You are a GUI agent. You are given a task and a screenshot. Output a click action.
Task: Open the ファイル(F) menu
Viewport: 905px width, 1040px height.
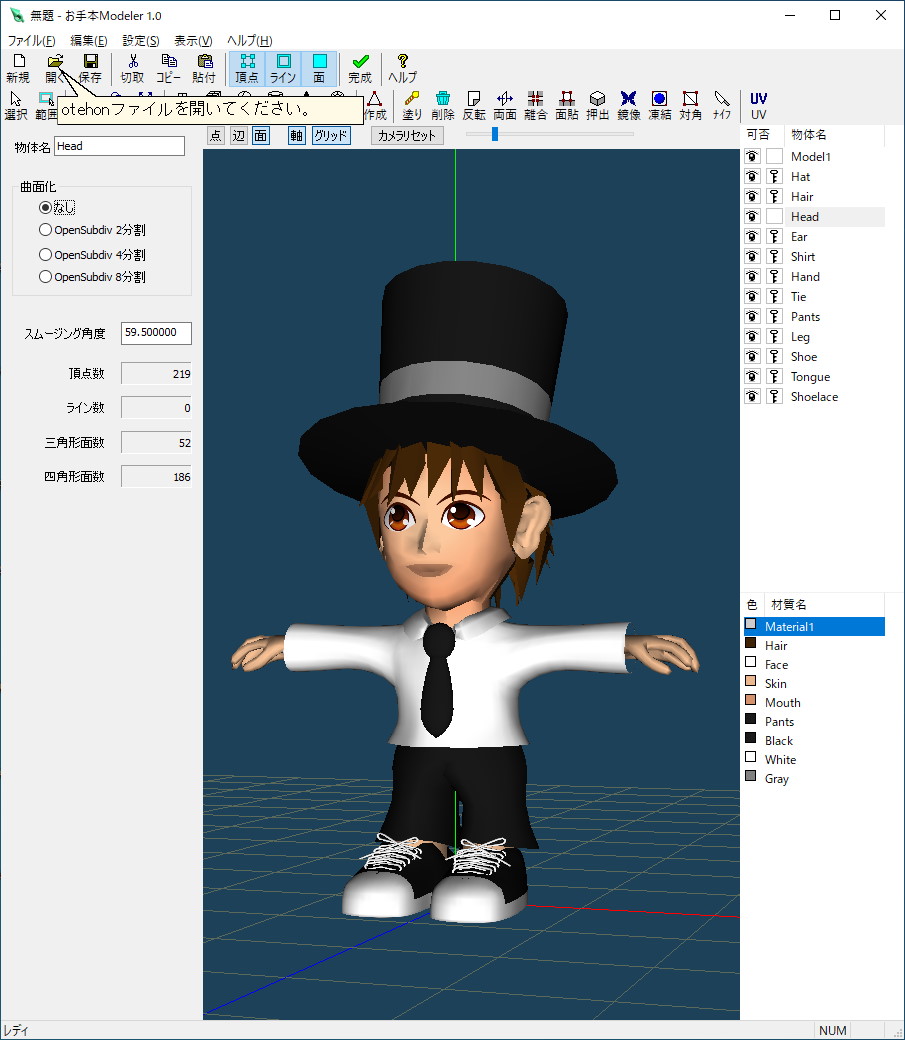point(31,41)
